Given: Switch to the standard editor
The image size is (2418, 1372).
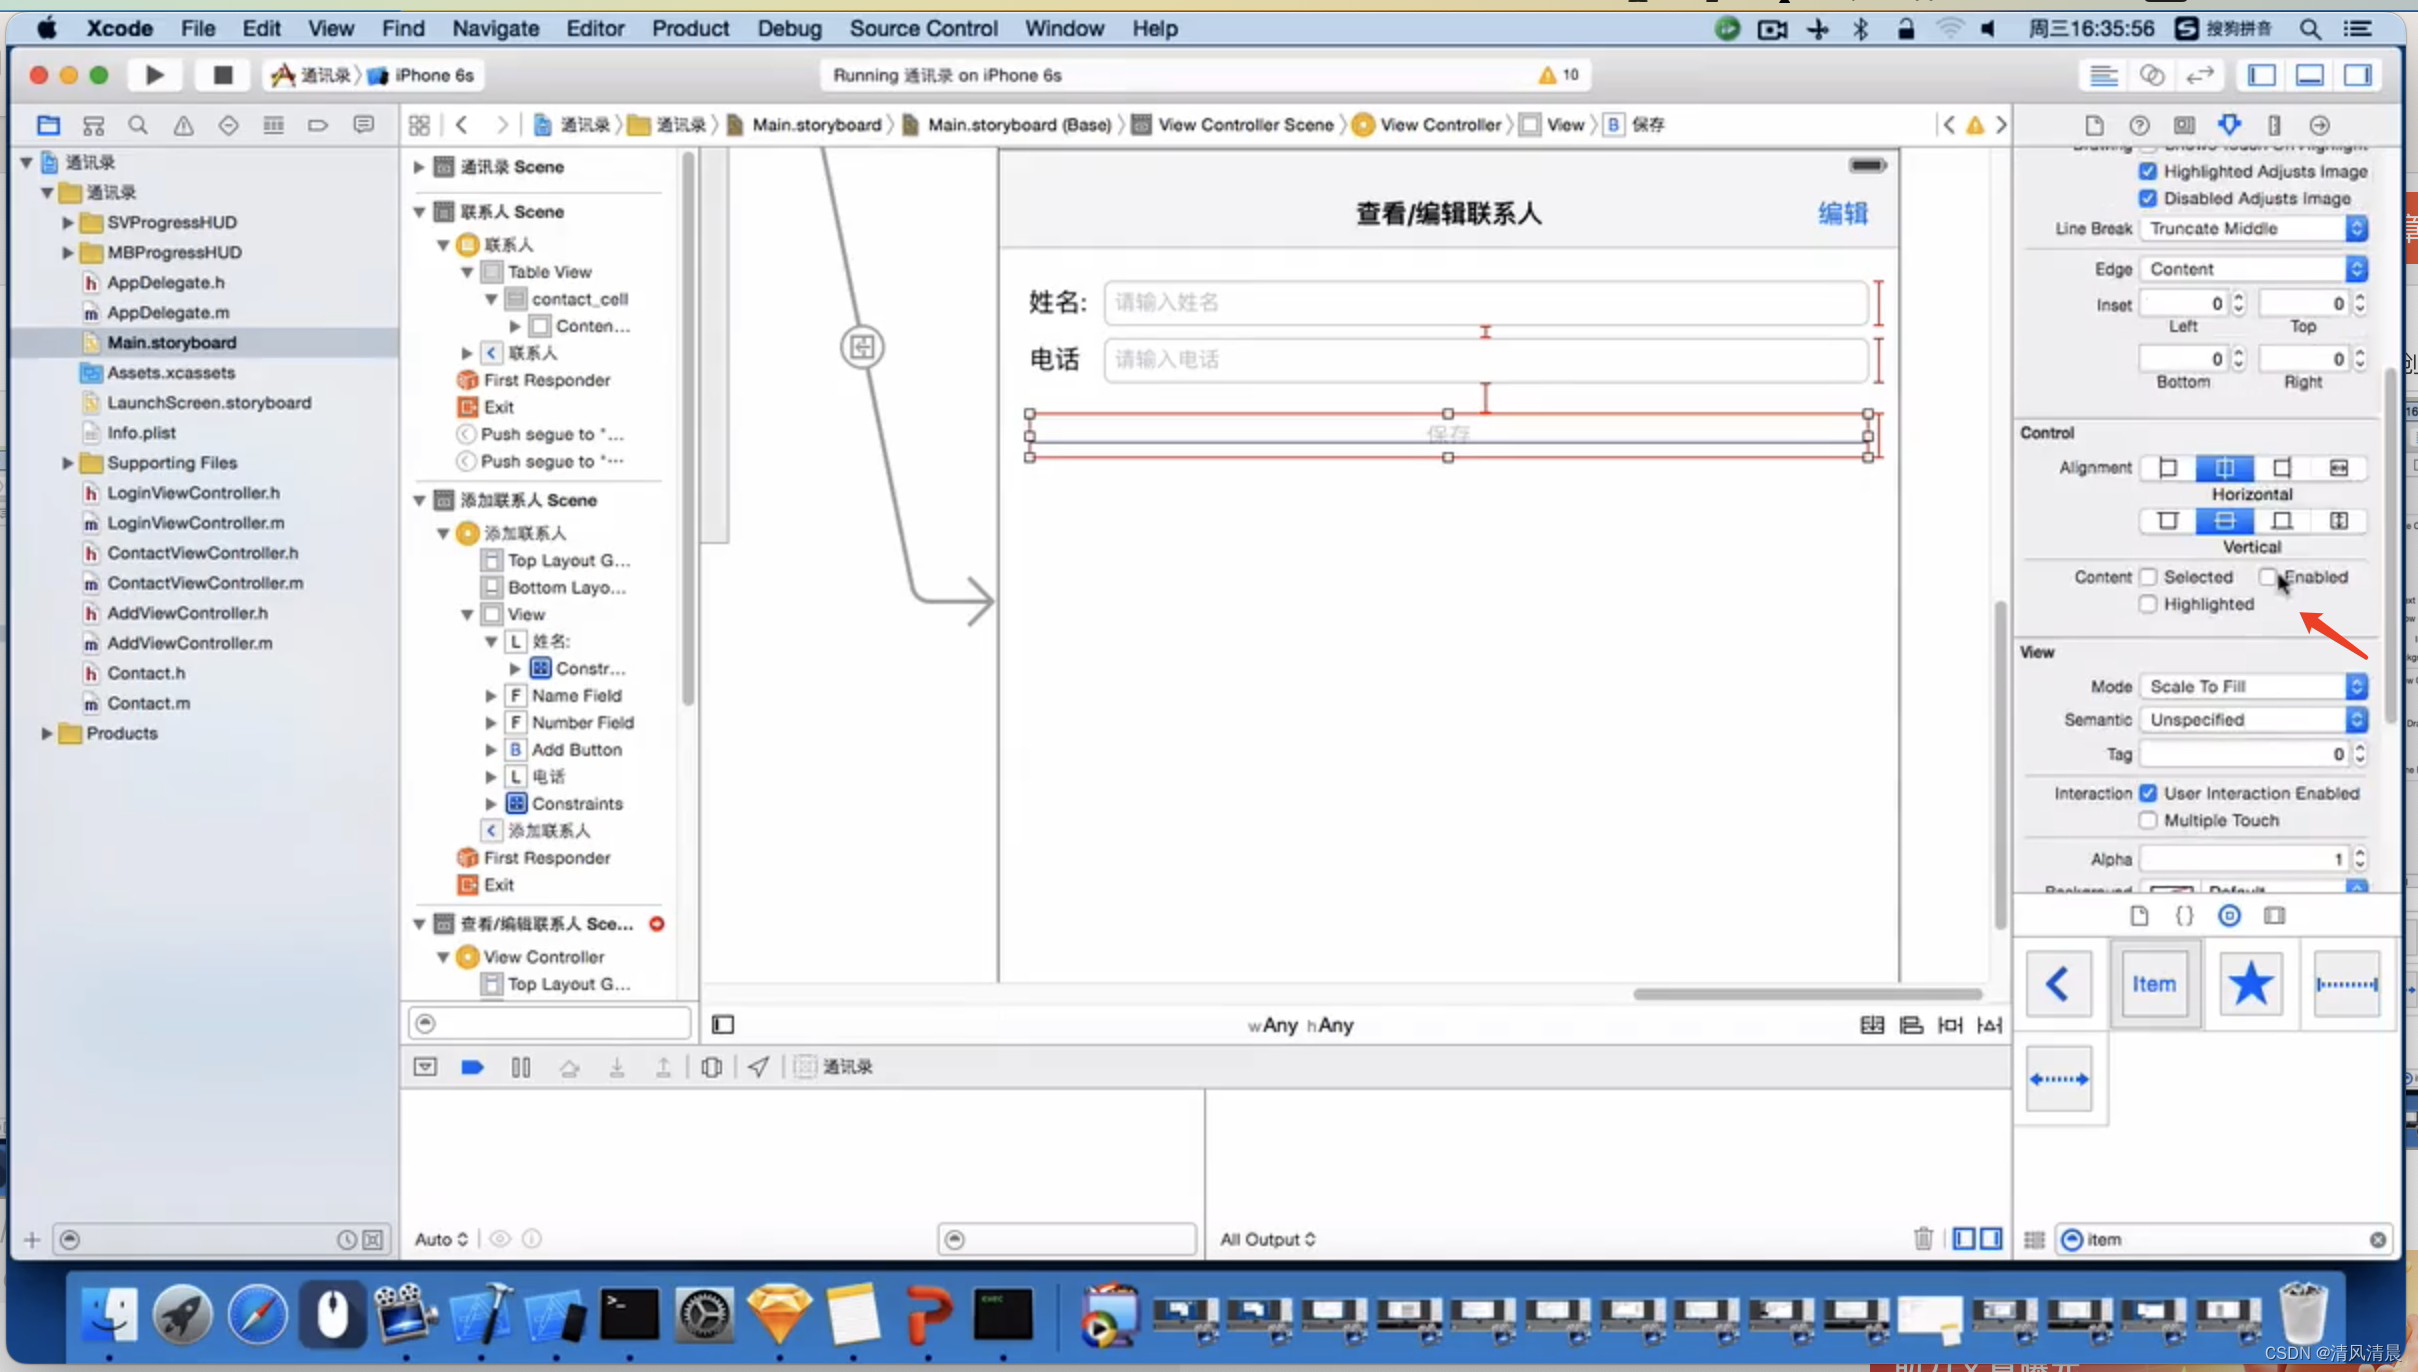Looking at the screenshot, I should click(2103, 75).
